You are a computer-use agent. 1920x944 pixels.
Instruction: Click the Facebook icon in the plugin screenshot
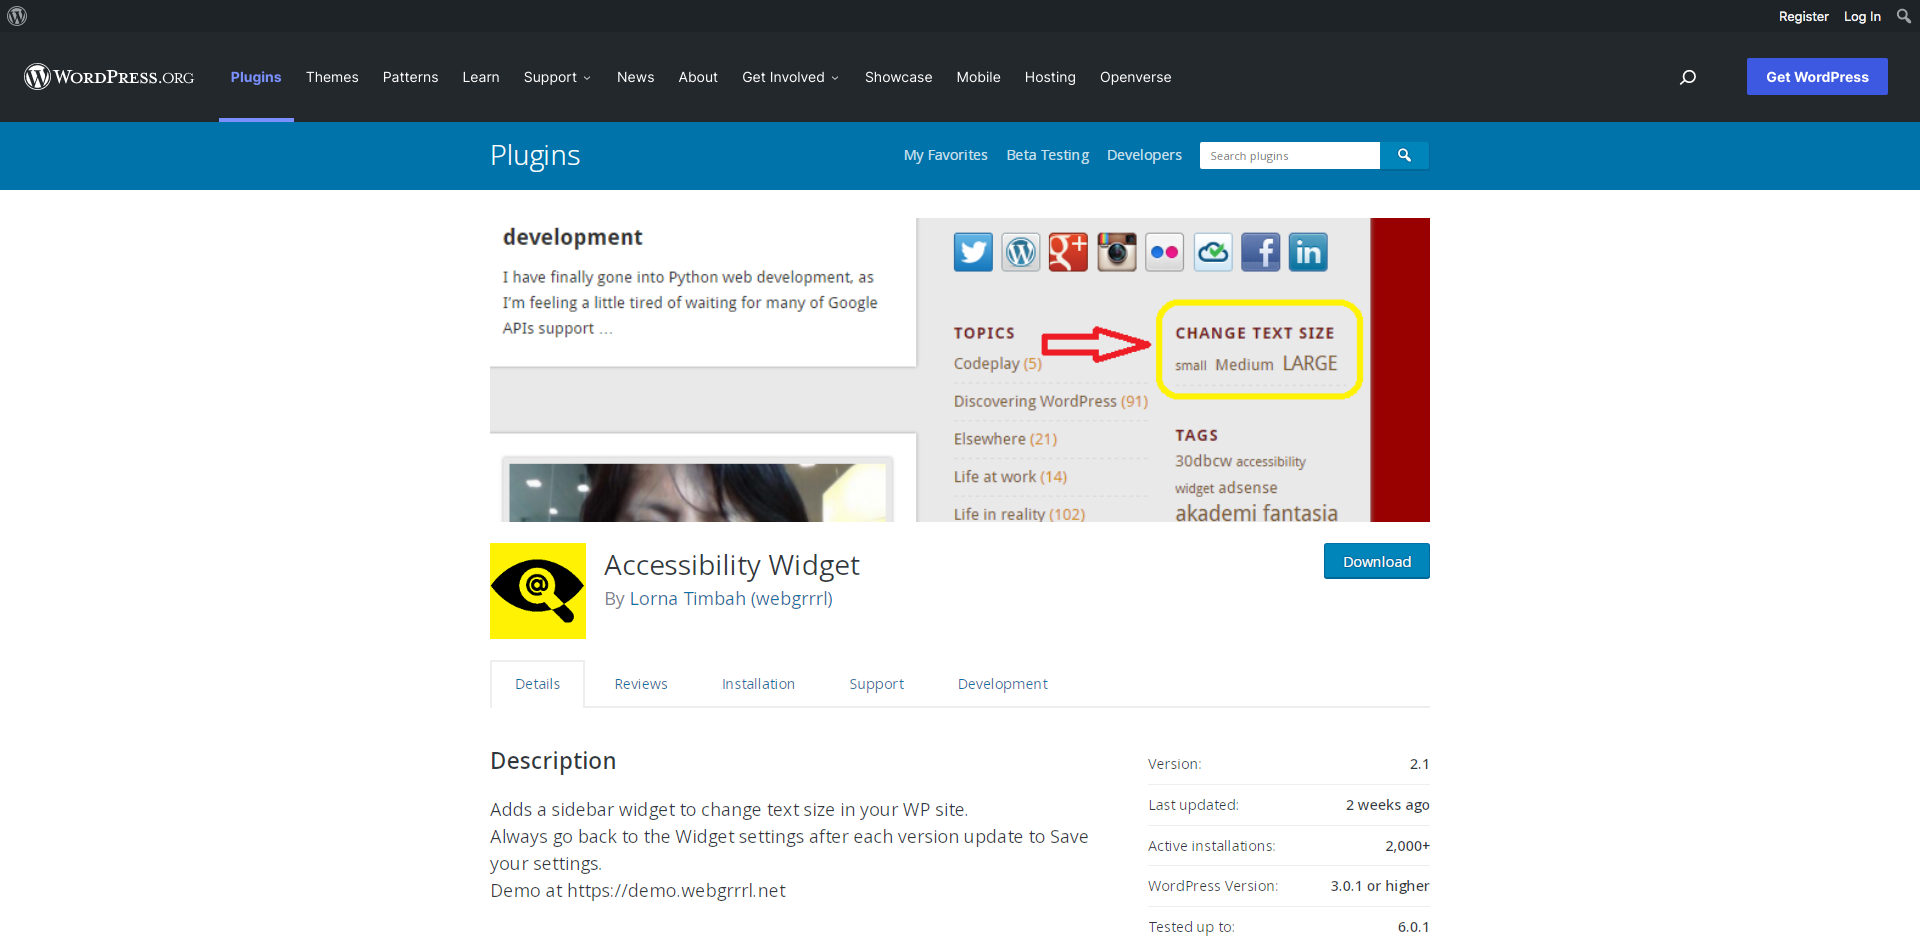(1260, 251)
